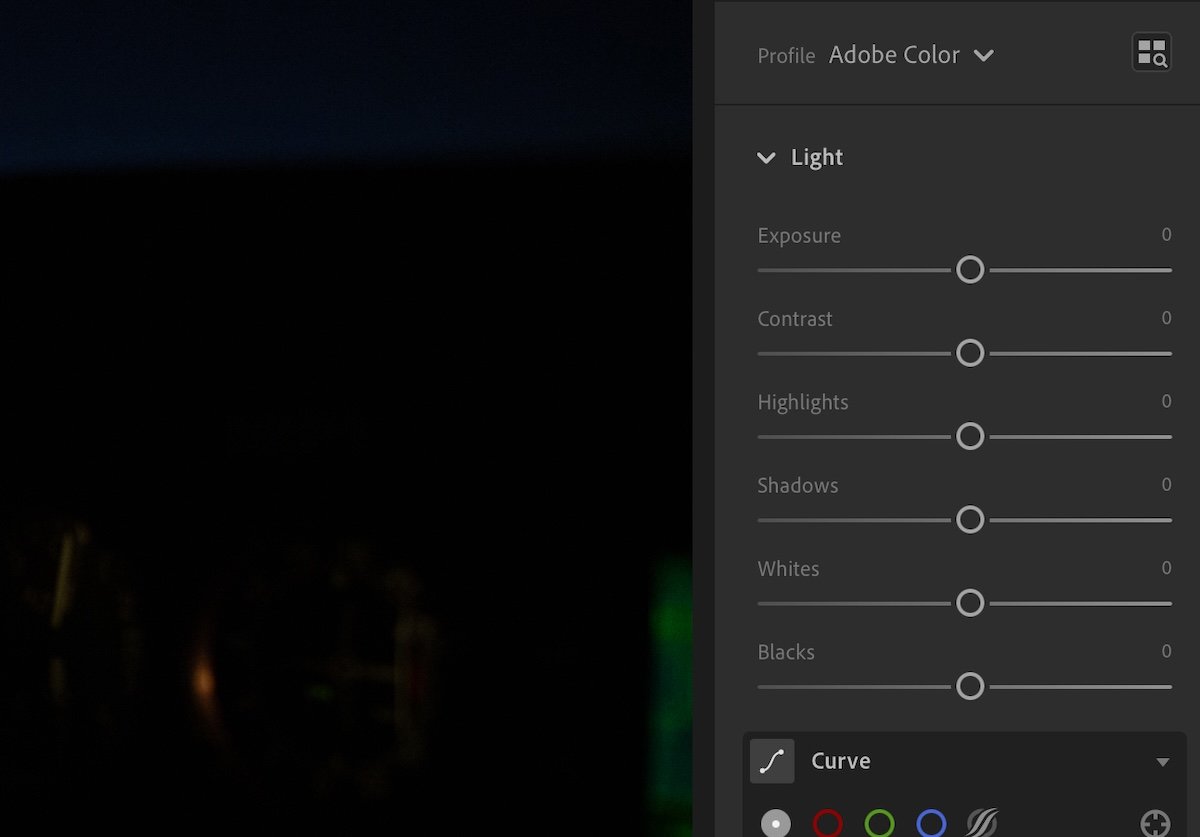This screenshot has height=837, width=1200.
Task: Select the blue curve channel
Action: 932,822
